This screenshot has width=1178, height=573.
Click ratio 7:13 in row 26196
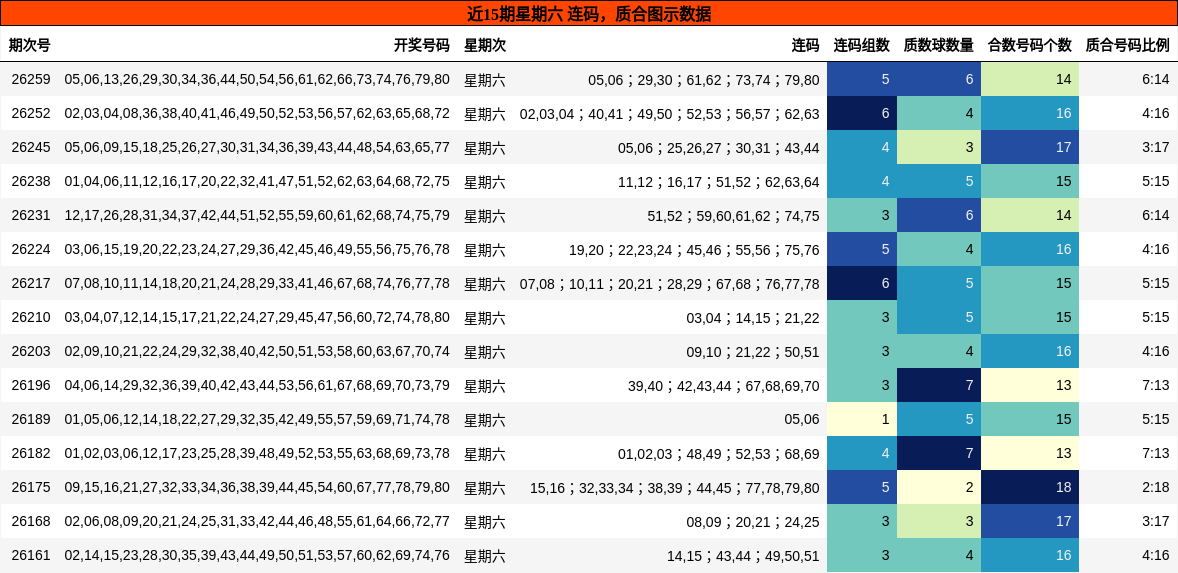click(1155, 385)
